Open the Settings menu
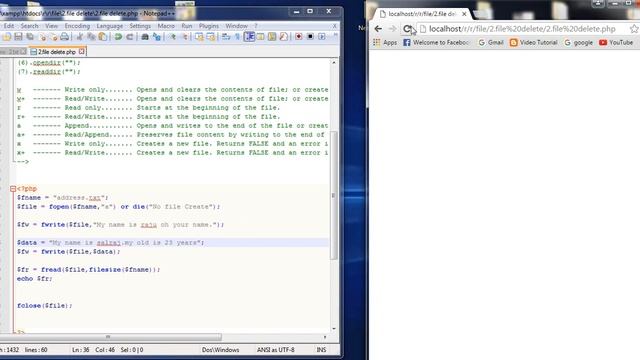 [x=140, y=26]
